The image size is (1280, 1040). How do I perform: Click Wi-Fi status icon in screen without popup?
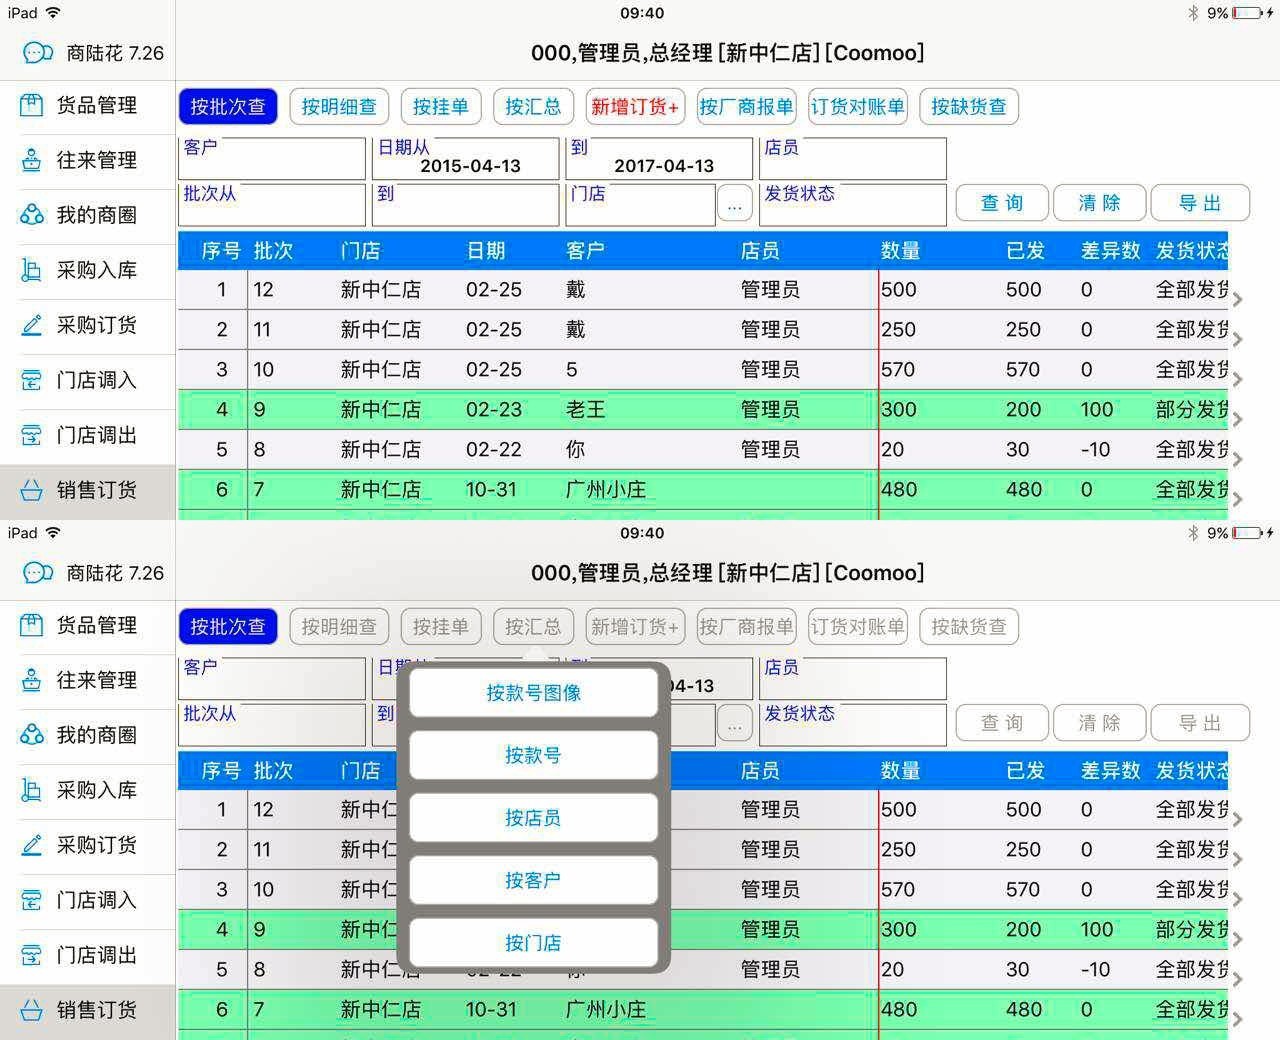pyautogui.click(x=53, y=13)
